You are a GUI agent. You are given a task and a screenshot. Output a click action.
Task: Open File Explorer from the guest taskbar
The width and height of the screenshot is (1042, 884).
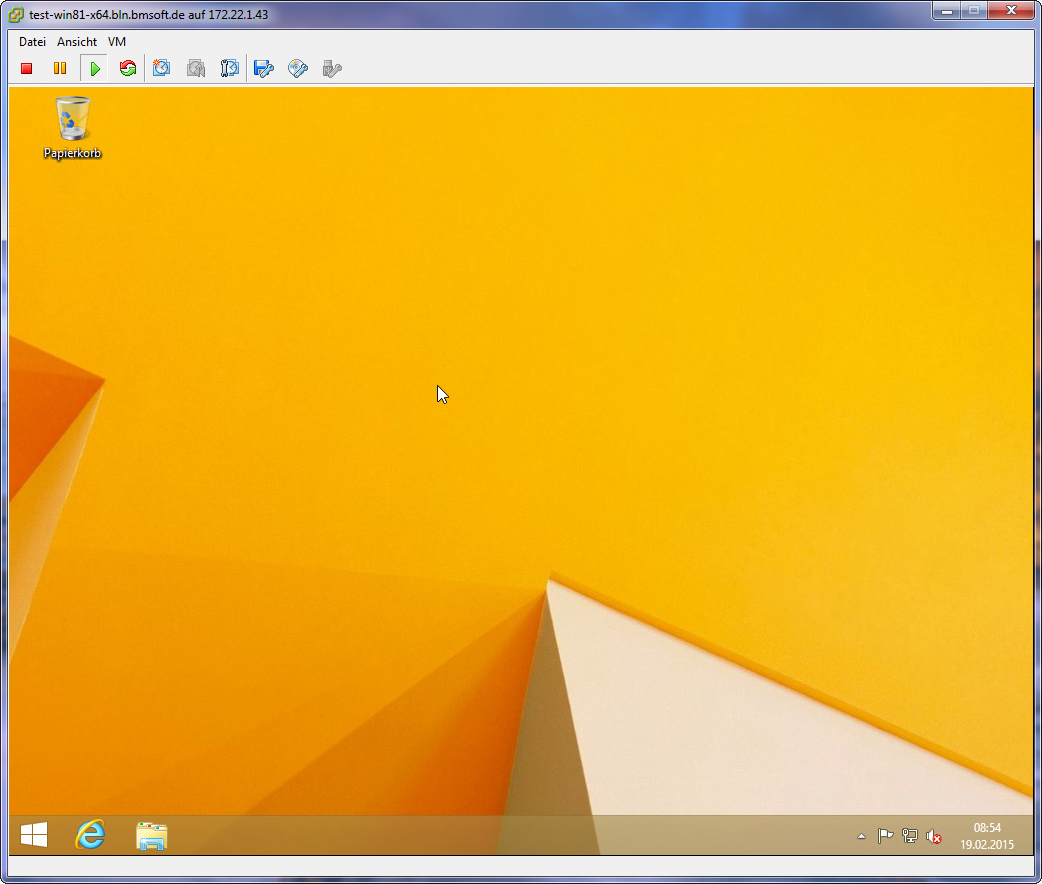click(152, 835)
